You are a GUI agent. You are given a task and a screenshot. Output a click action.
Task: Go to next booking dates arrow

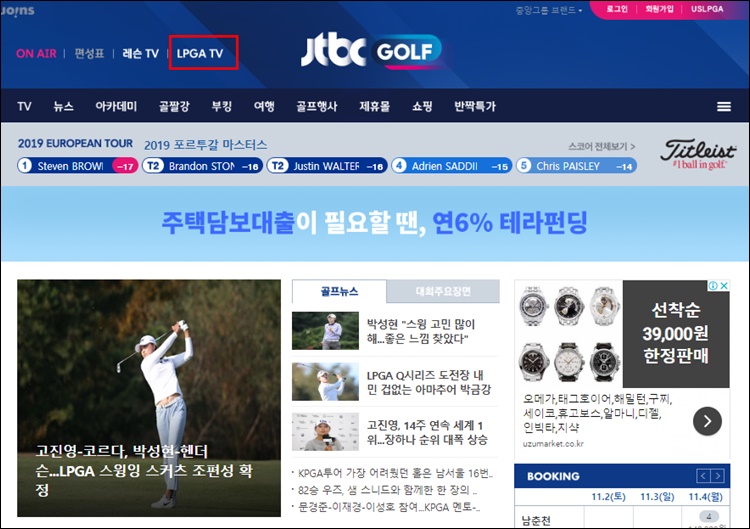[717, 476]
